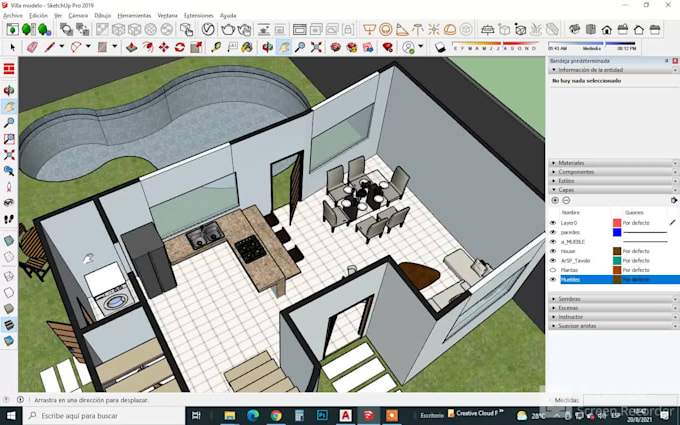This screenshot has width=680, height=425.
Task: Click the Zoom Window tool in left toolbar
Action: point(9,139)
